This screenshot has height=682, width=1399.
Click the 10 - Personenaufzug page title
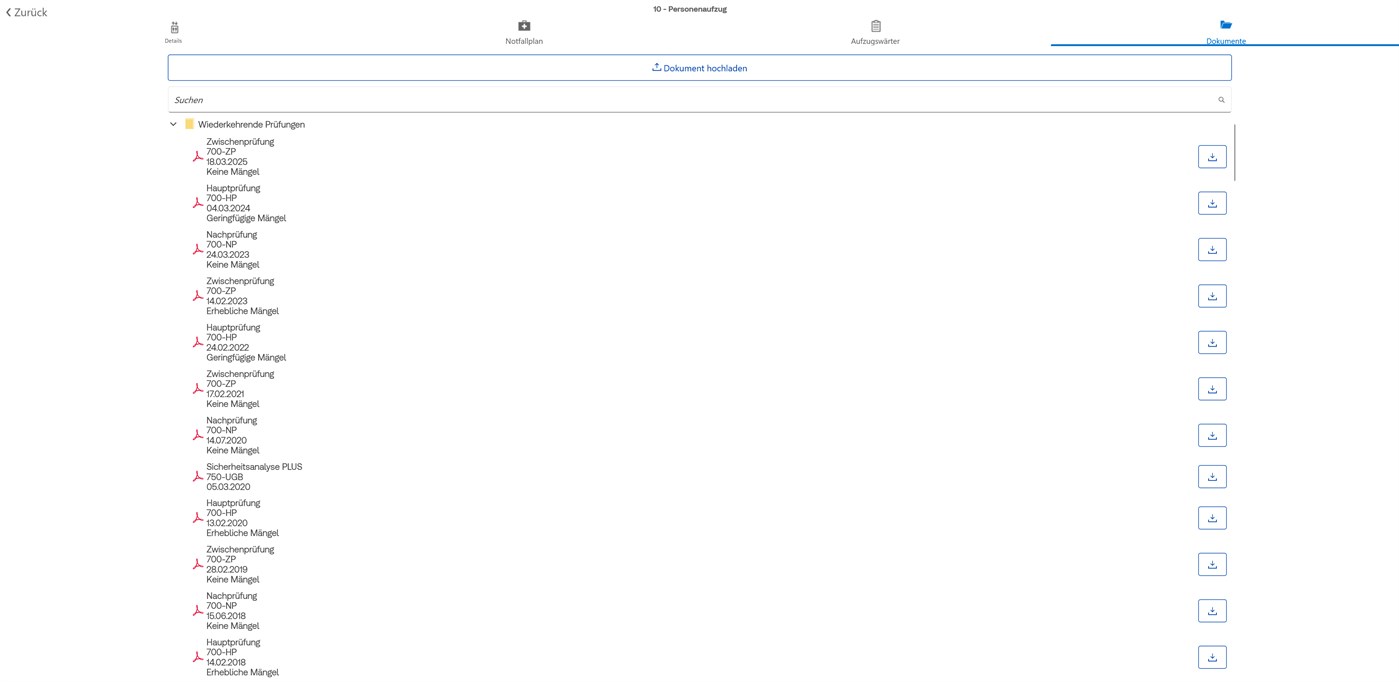point(690,9)
